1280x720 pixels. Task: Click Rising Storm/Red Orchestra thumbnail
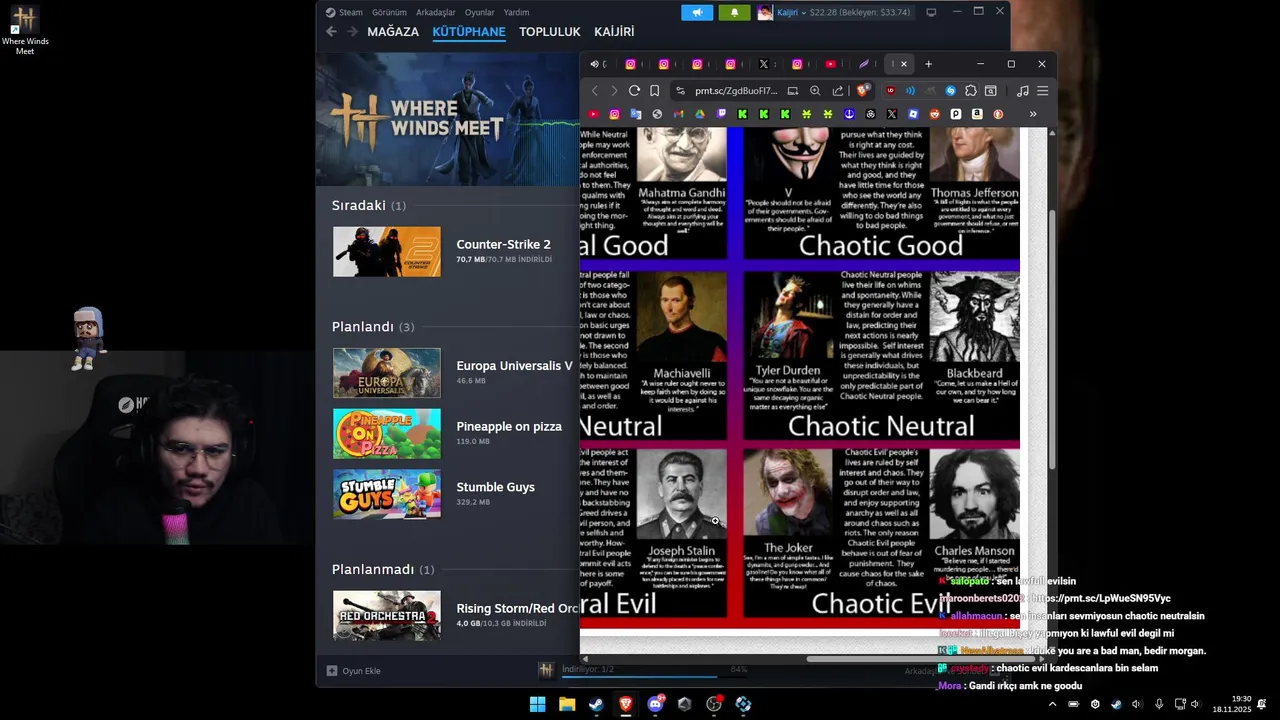[387, 616]
